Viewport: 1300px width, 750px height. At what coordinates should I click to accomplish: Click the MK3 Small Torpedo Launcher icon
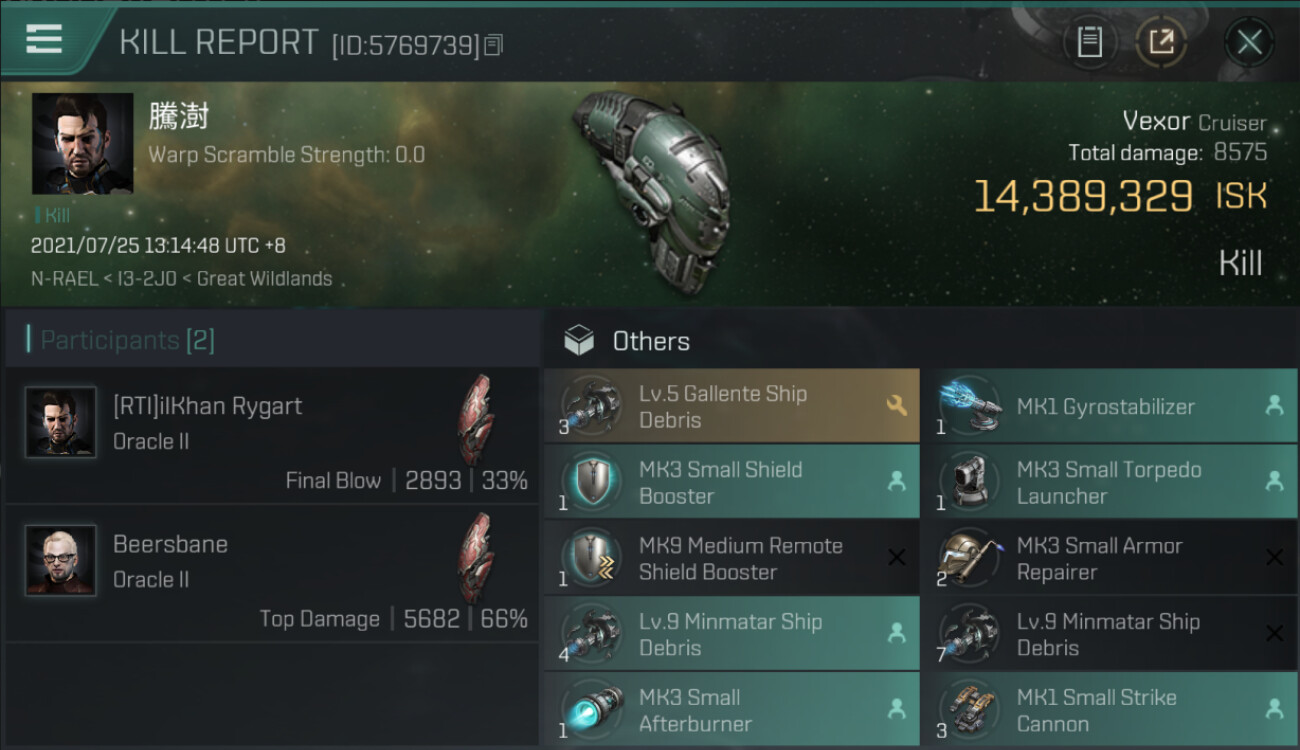969,482
